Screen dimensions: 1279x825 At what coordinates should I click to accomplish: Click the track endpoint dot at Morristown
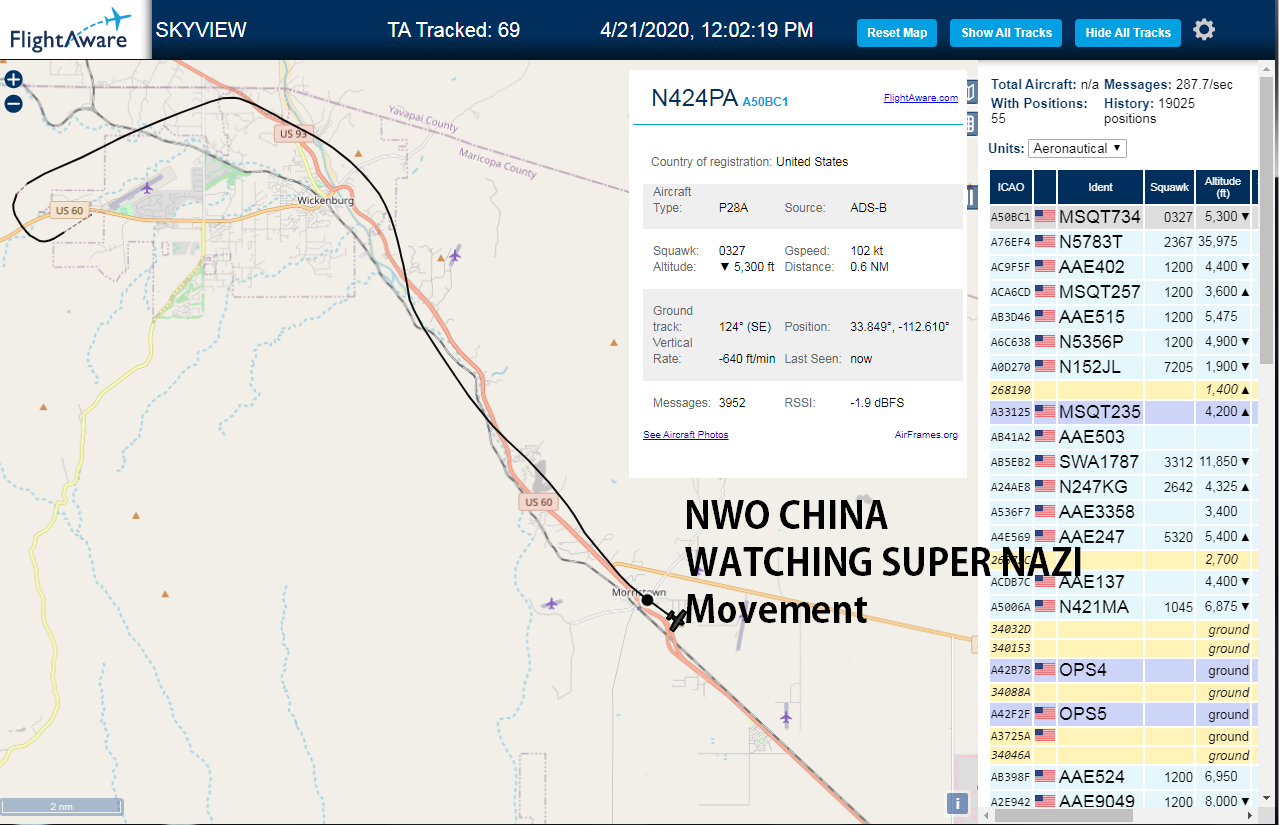click(x=647, y=599)
